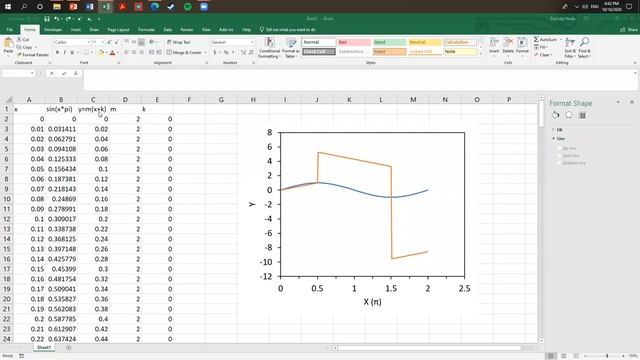Open Format as Table gallery
The height and width of the screenshot is (360, 640).
(x=291, y=48)
